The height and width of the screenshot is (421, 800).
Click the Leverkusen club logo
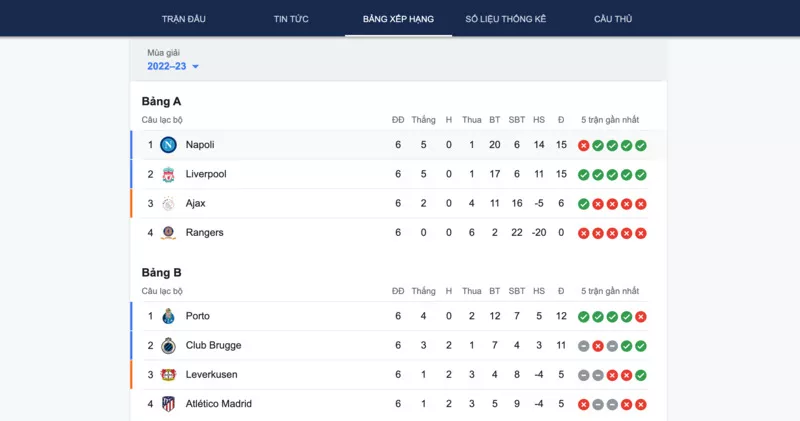168,375
